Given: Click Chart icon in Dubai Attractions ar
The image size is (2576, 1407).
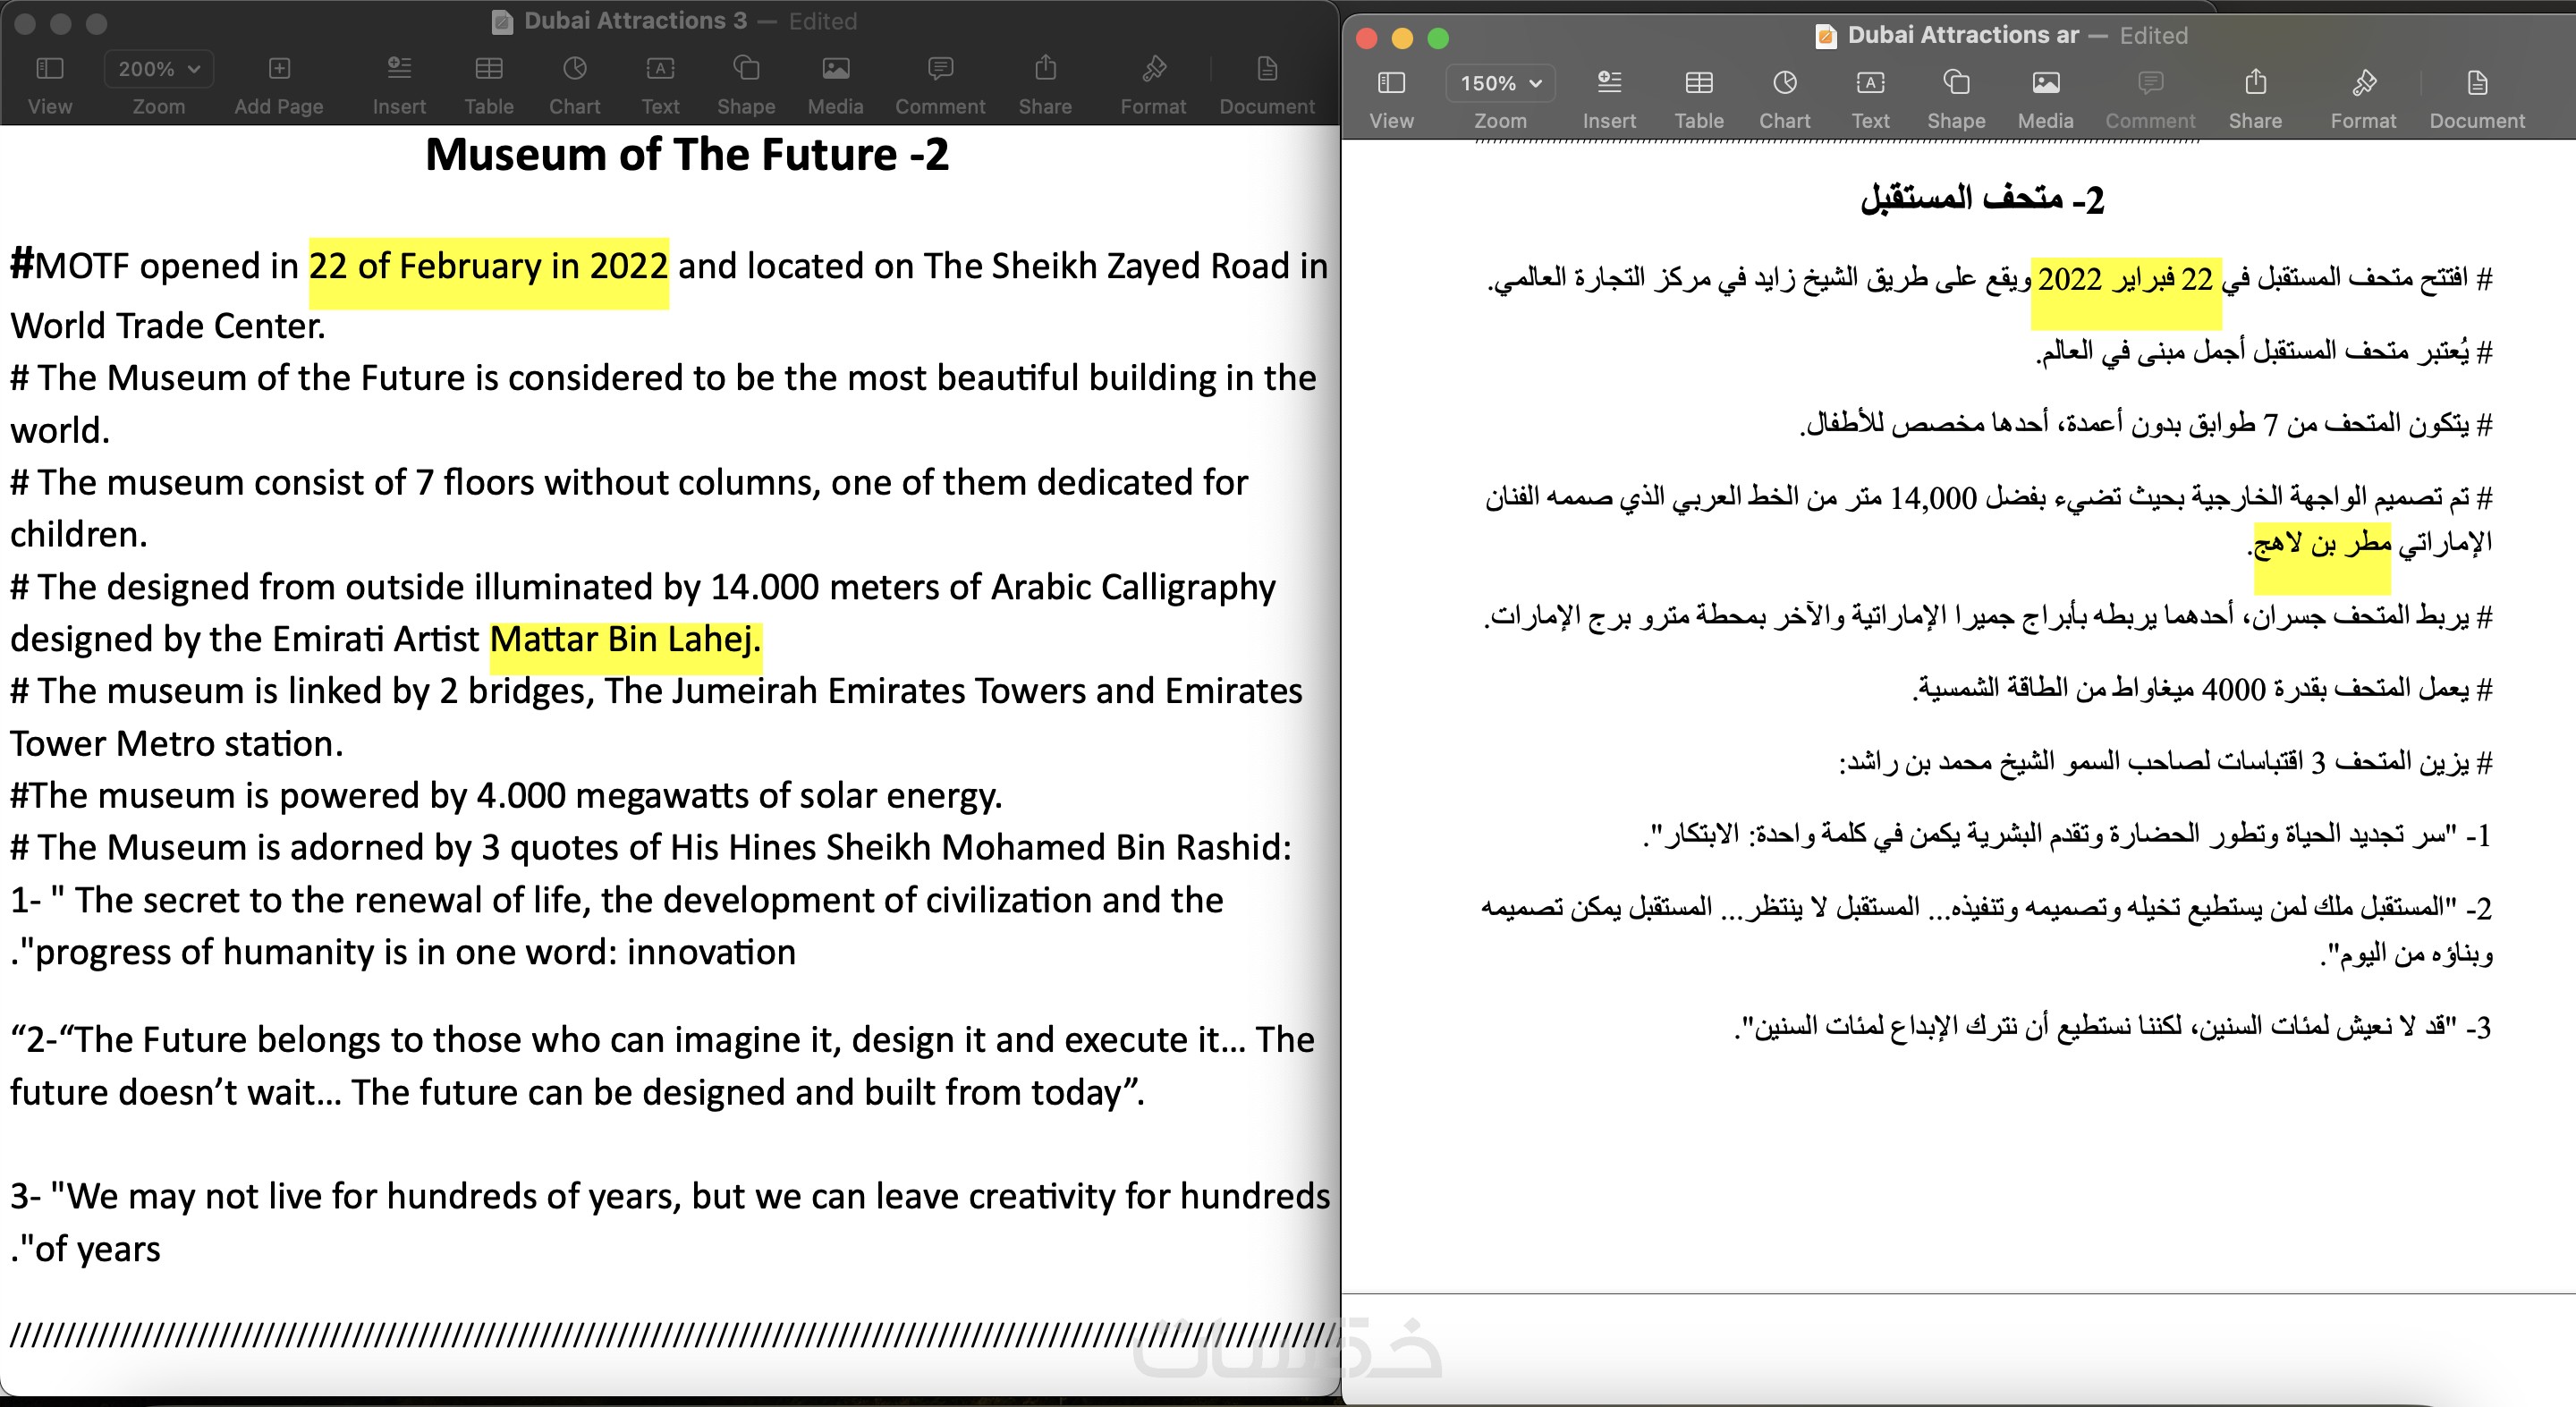Looking at the screenshot, I should click(x=1785, y=83).
